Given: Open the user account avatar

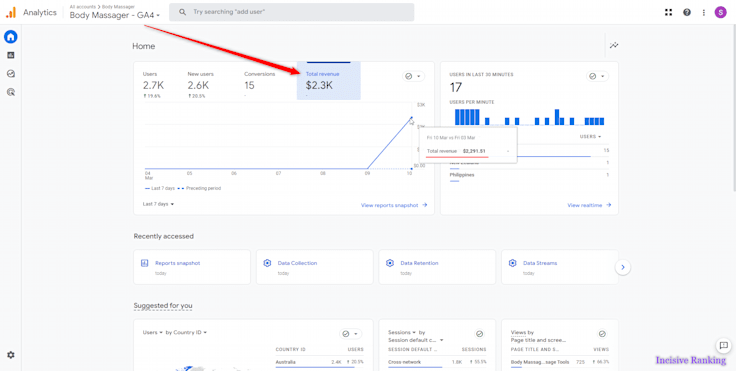Looking at the screenshot, I should 721,12.
